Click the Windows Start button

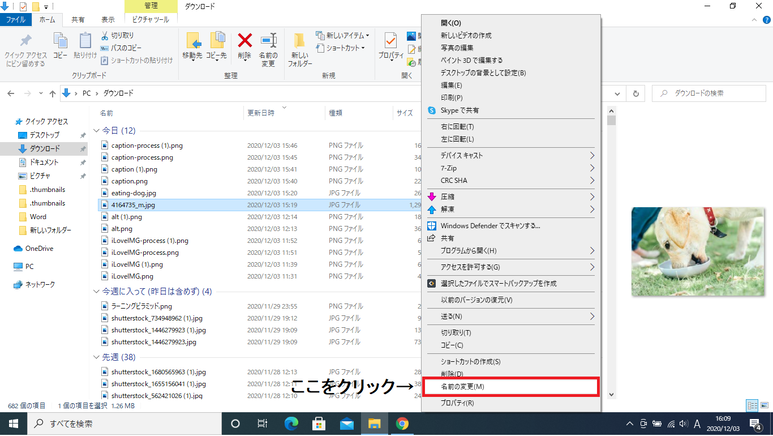tap(13, 424)
